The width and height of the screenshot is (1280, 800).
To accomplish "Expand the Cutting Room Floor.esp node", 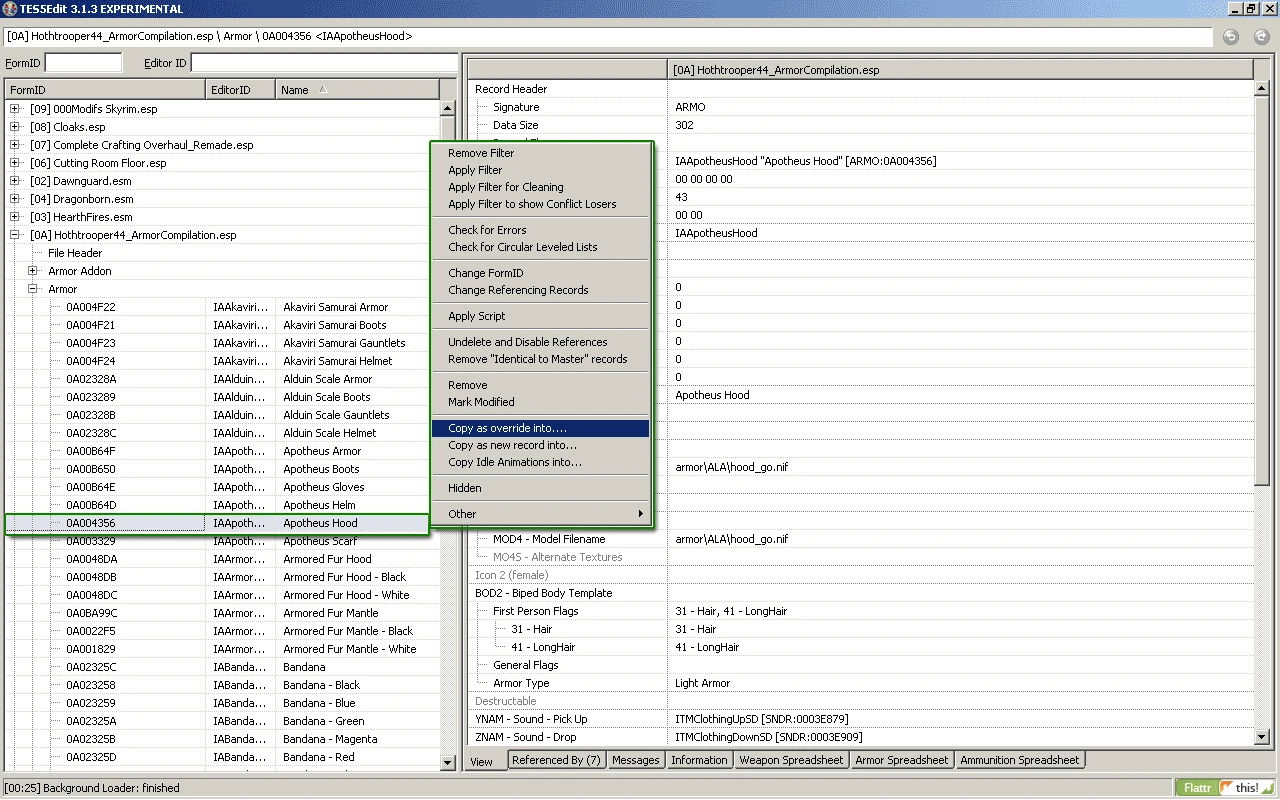I will pyautogui.click(x=15, y=163).
